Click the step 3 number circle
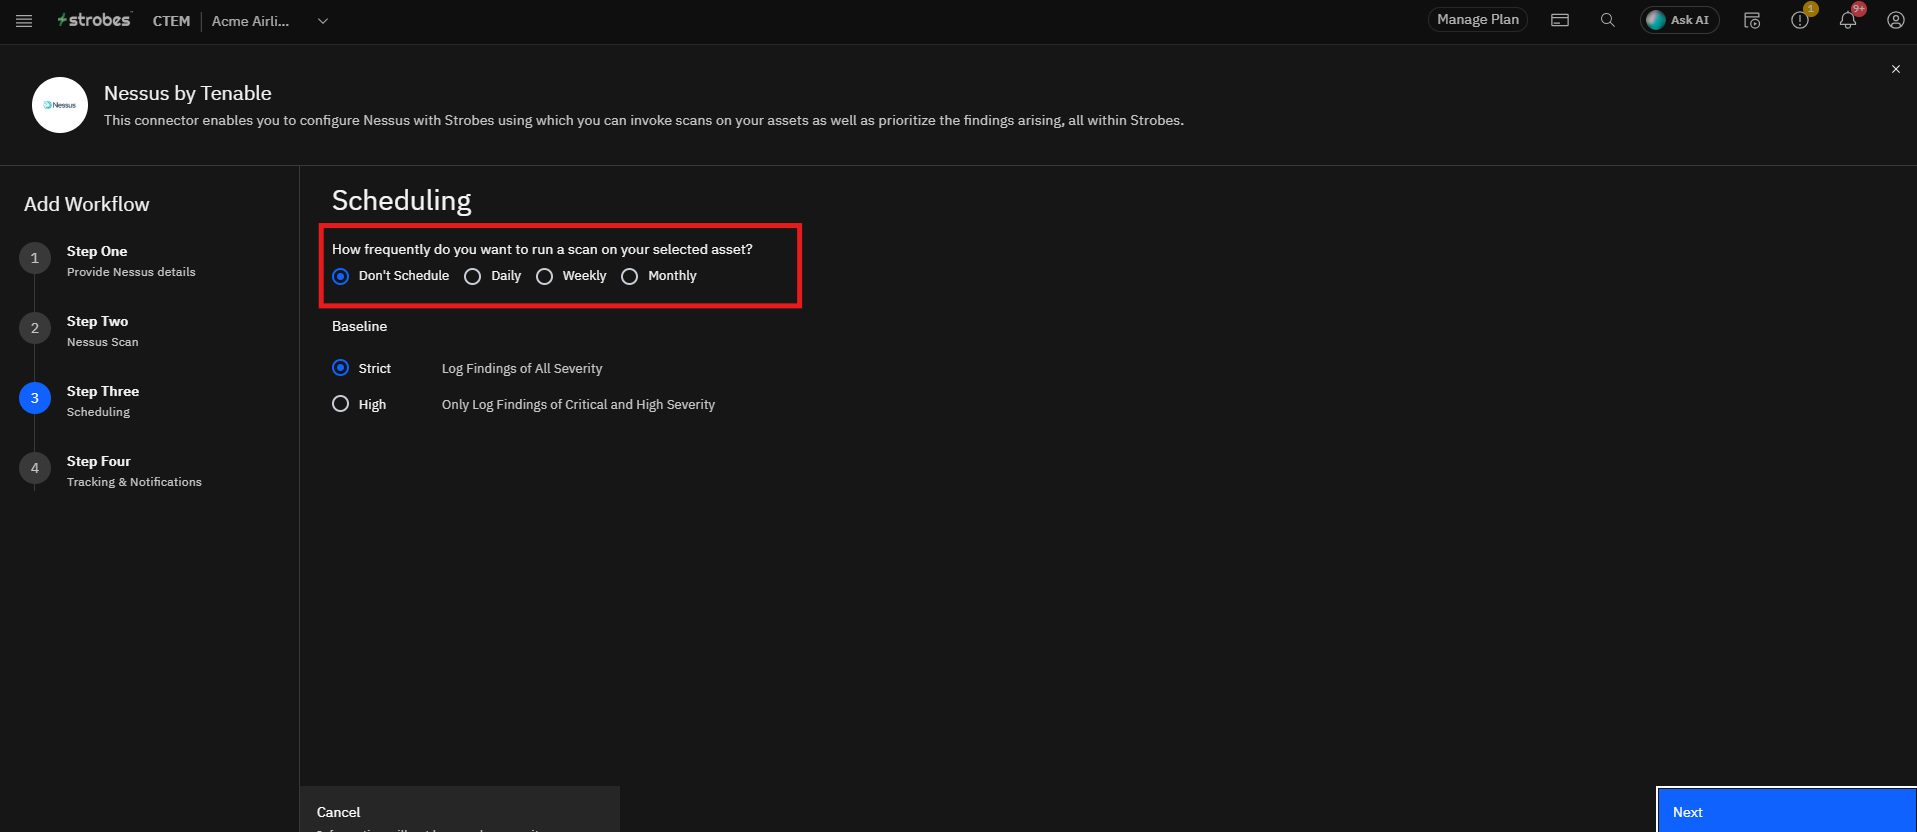Image resolution: width=1917 pixels, height=832 pixels. pyautogui.click(x=35, y=398)
